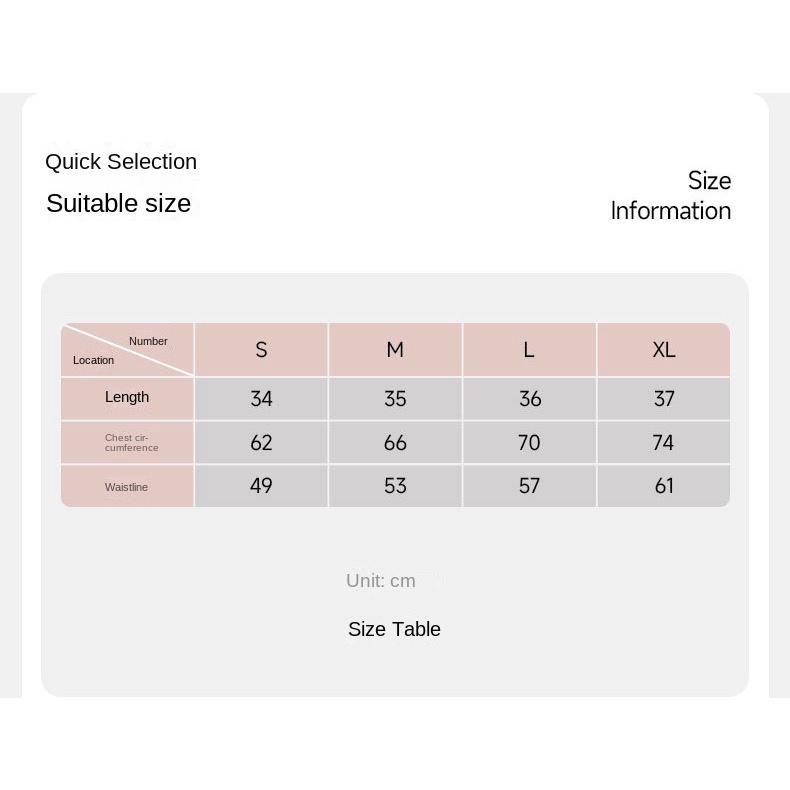Click the Unit: cm note
This screenshot has width=790, height=790.
pos(381,581)
